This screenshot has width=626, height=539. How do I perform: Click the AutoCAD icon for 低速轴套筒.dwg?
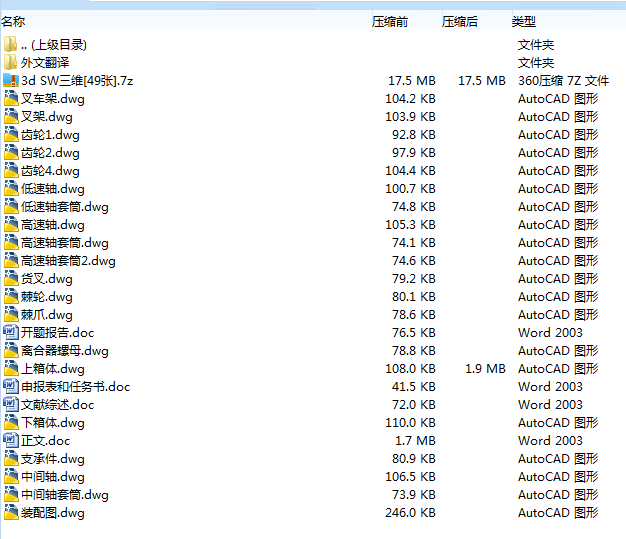(x=11, y=206)
